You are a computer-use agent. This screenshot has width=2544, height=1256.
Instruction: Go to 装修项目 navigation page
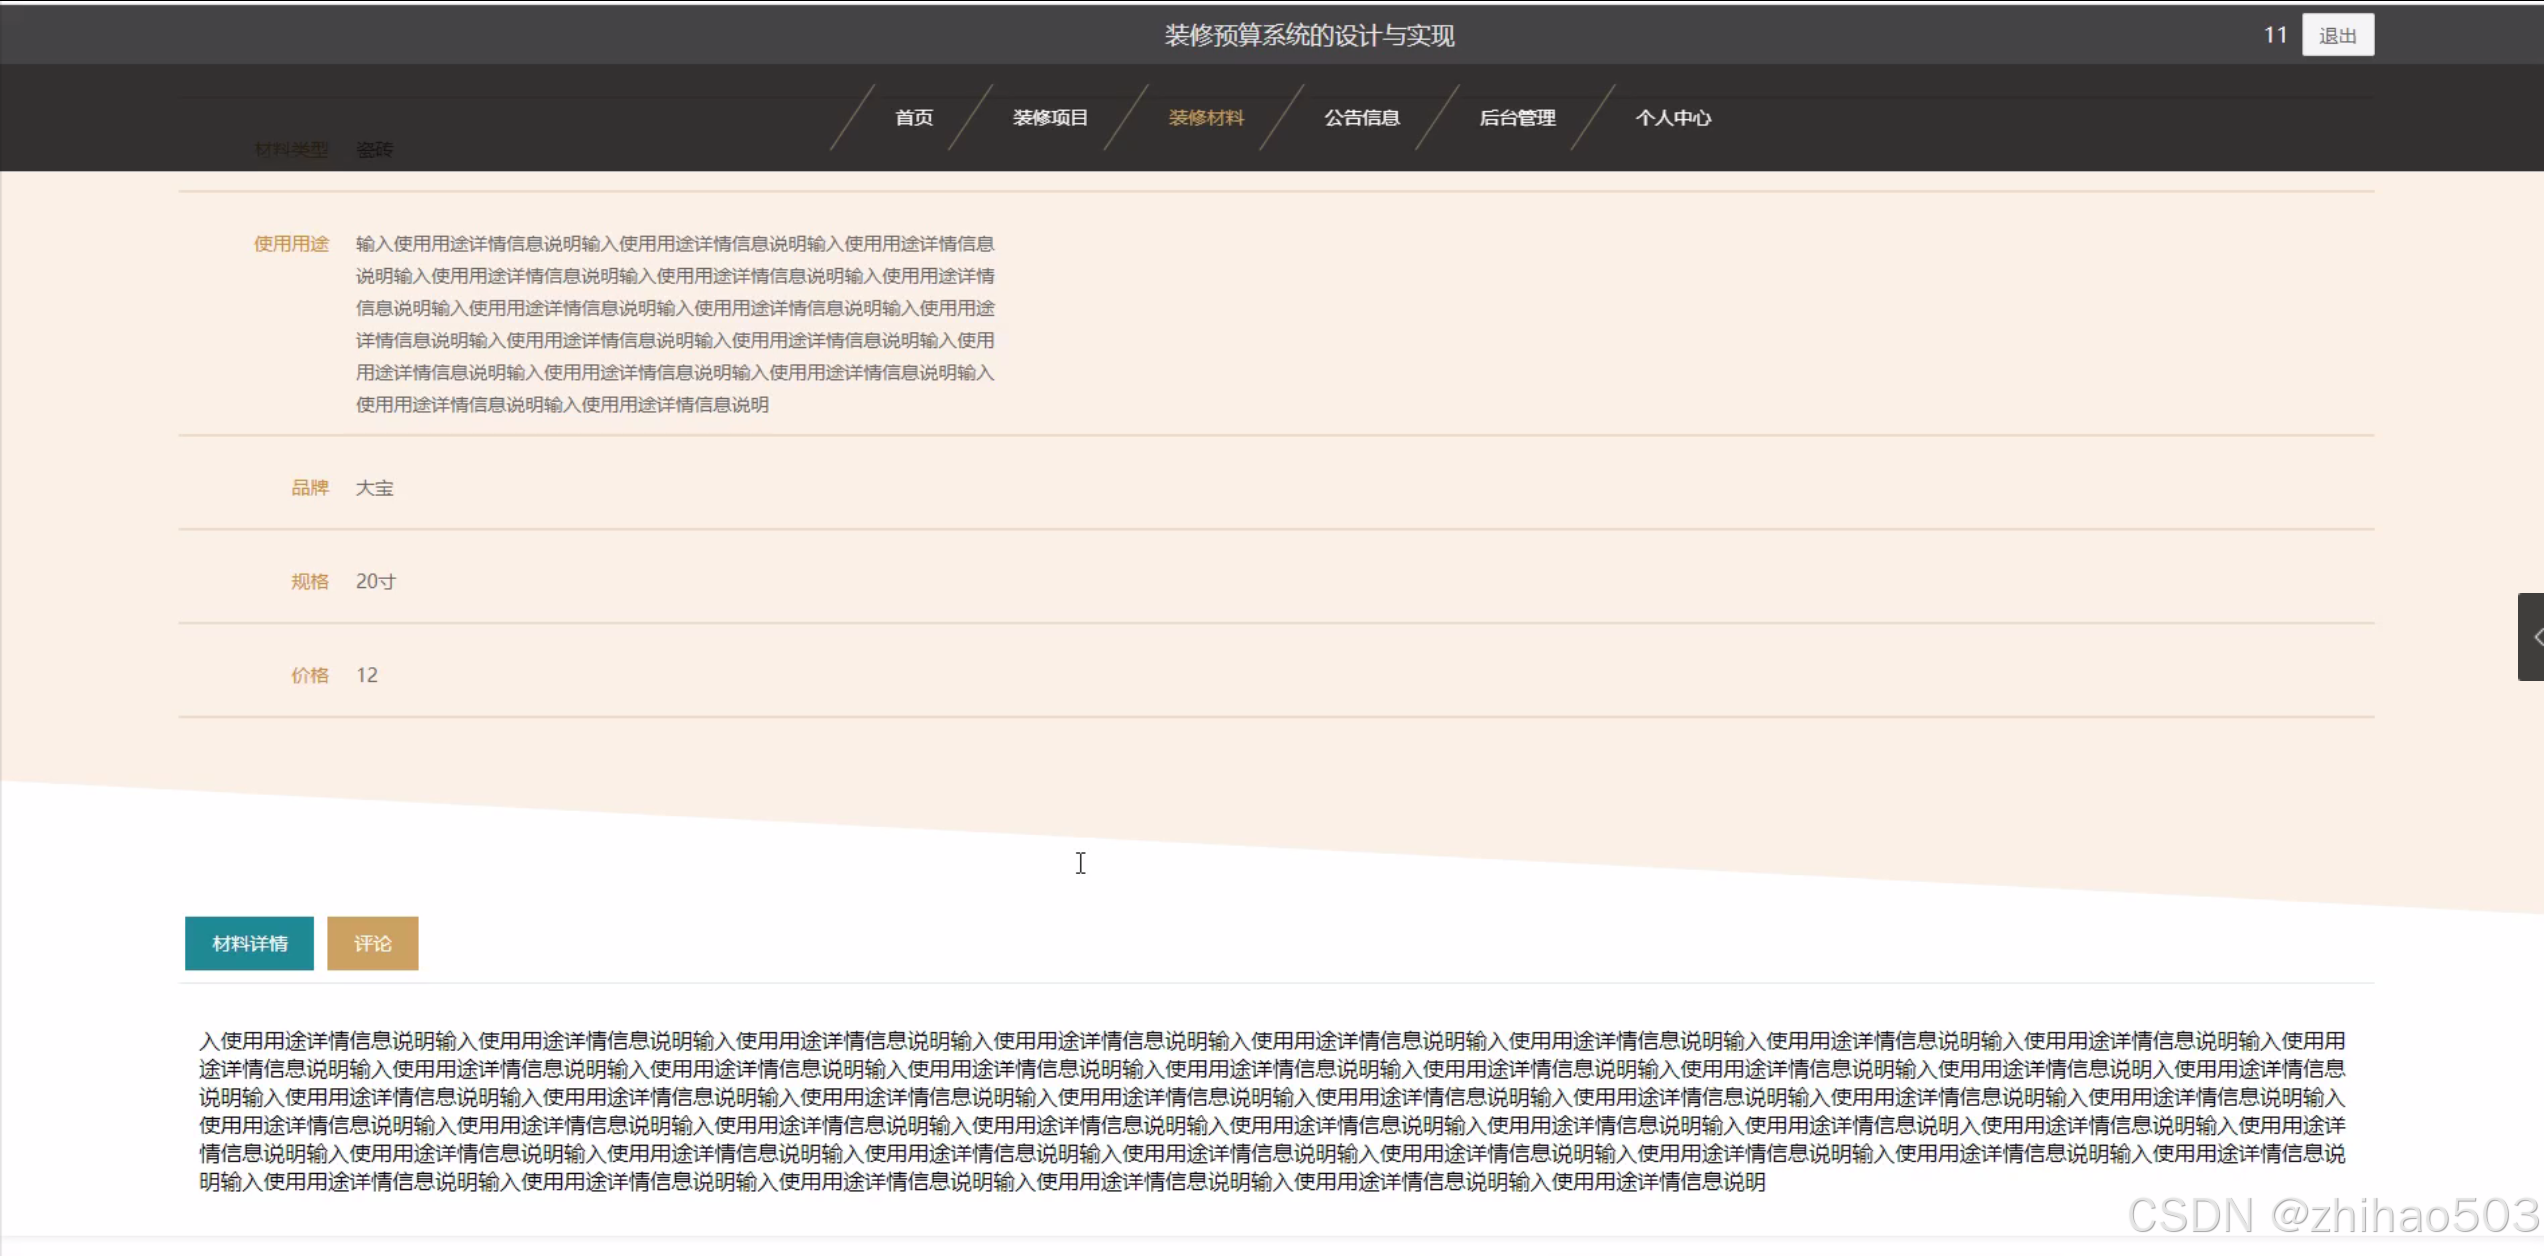(1049, 118)
